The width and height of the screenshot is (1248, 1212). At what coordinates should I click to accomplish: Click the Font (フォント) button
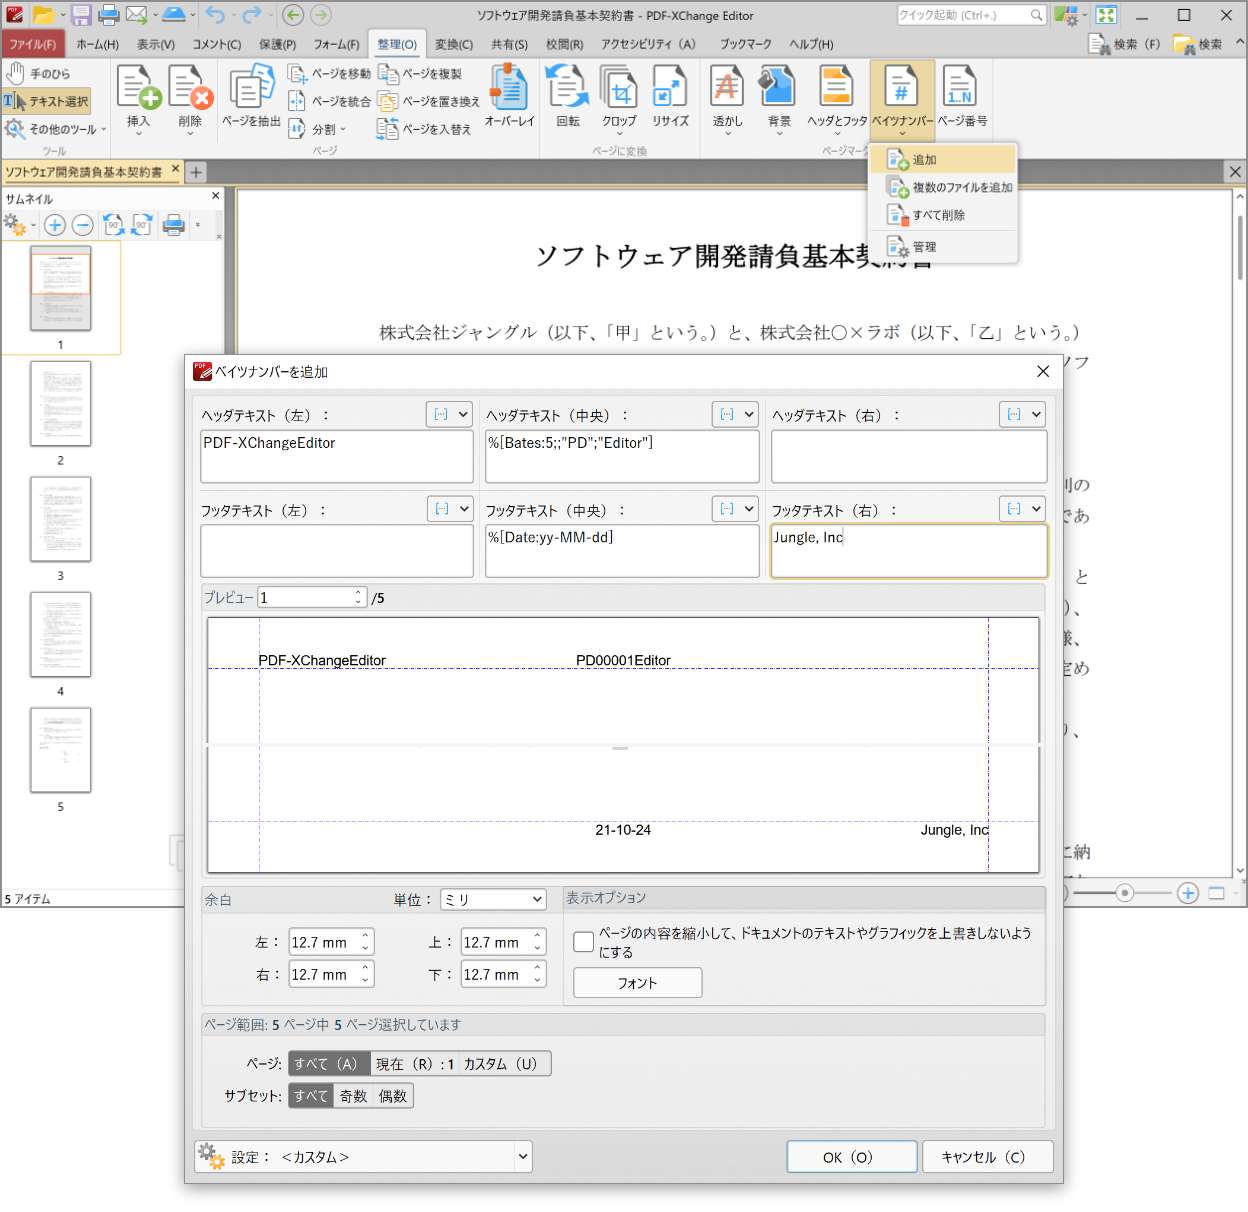point(637,983)
